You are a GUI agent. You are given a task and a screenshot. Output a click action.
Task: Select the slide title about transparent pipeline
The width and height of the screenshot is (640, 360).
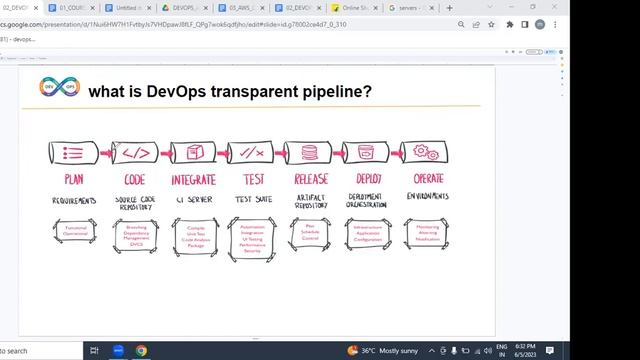point(230,91)
